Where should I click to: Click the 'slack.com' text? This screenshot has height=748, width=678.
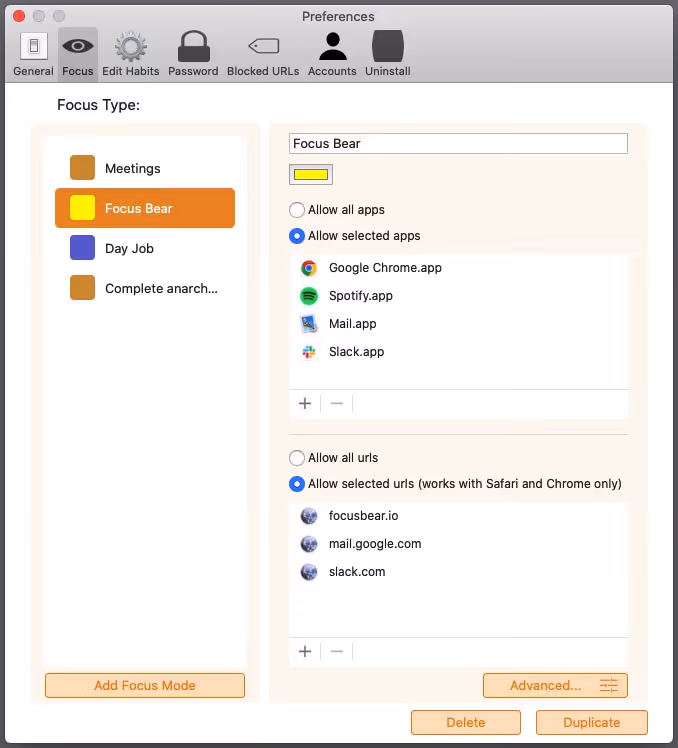(357, 572)
